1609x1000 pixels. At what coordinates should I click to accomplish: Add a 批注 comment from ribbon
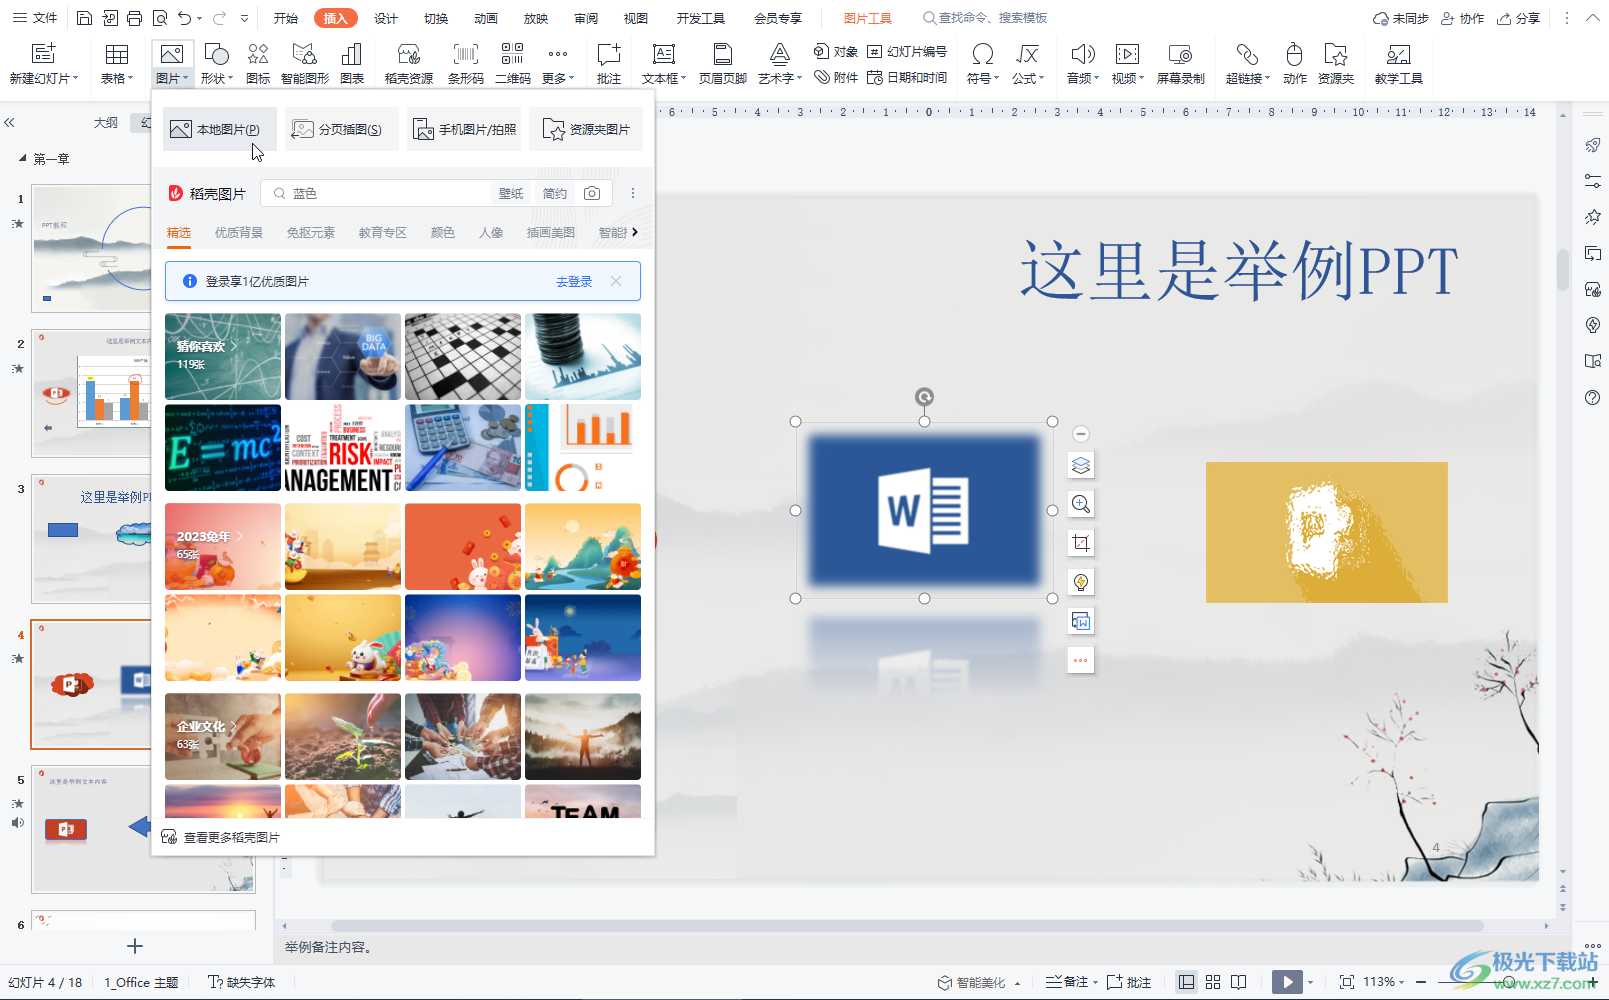[x=609, y=63]
